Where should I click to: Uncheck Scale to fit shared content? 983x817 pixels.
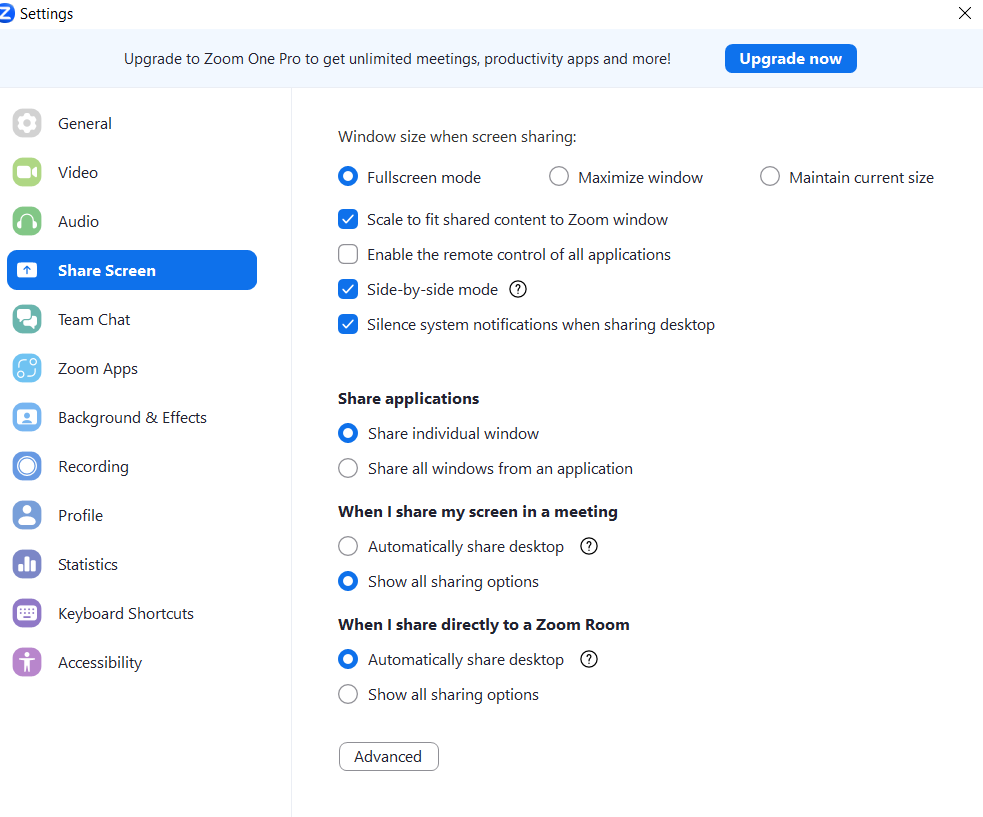coord(348,219)
